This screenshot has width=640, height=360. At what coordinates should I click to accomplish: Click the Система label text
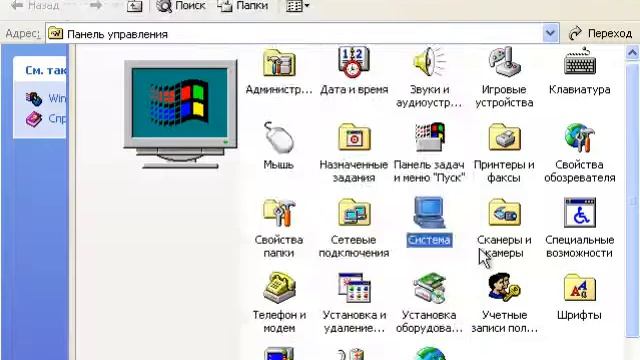429,240
